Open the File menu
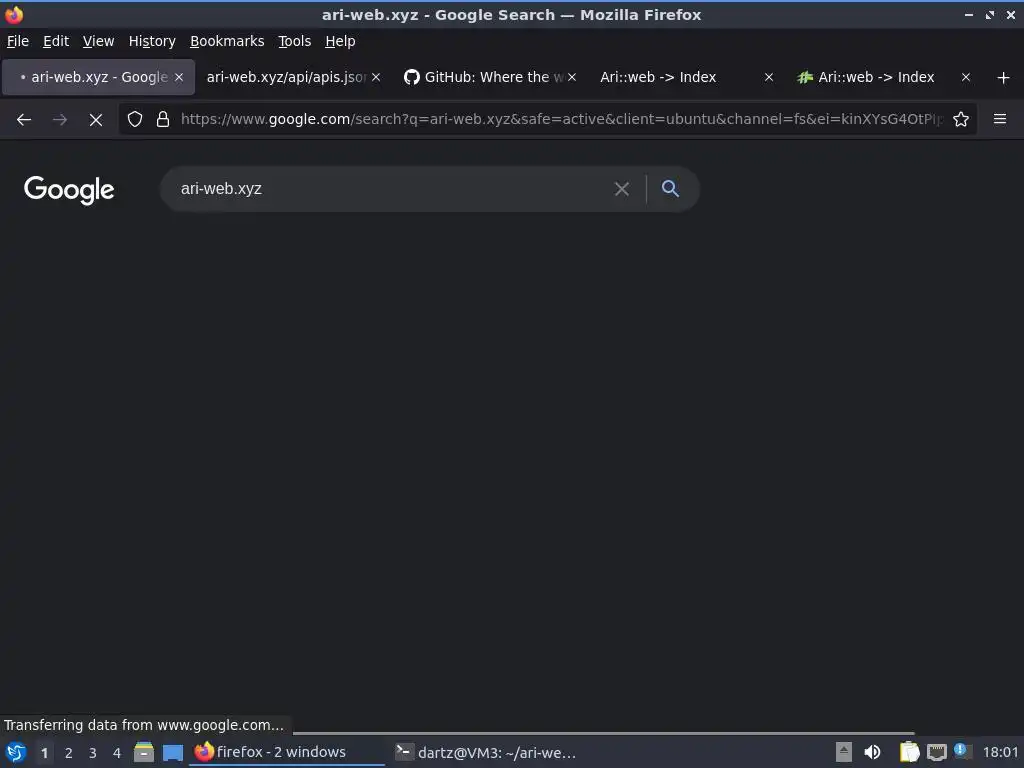 18,41
